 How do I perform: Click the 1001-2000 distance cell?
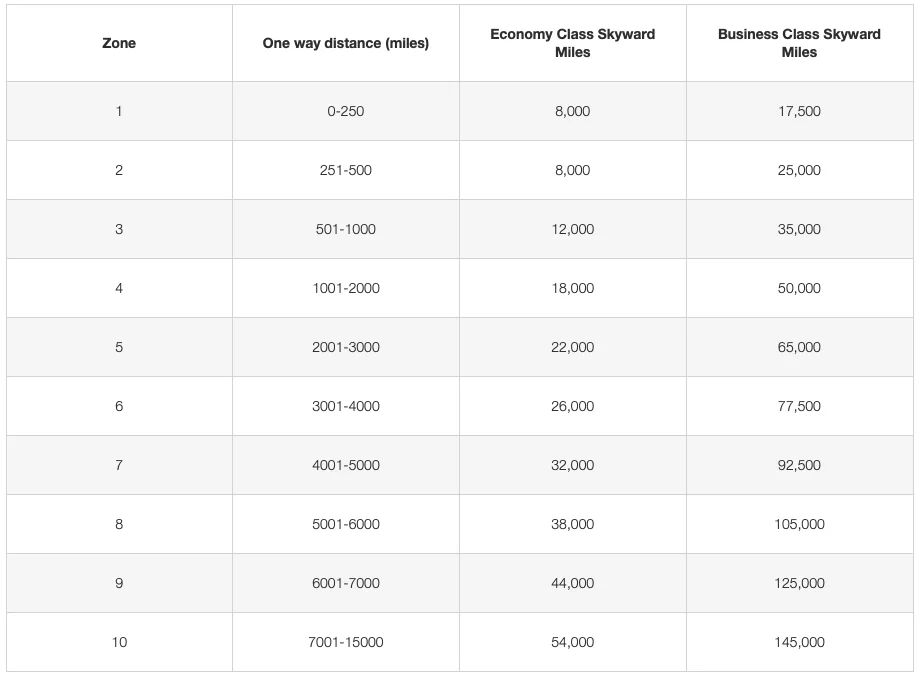pyautogui.click(x=345, y=288)
